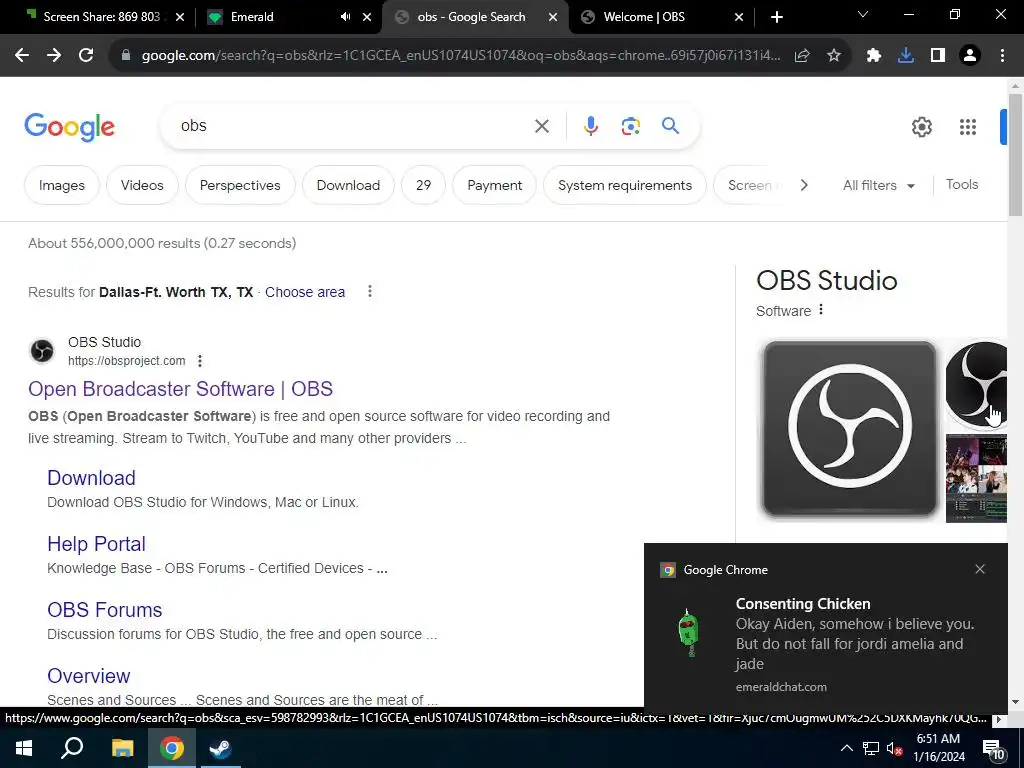The width and height of the screenshot is (1024, 768).
Task: Select the 29 filter chip
Action: 423,185
